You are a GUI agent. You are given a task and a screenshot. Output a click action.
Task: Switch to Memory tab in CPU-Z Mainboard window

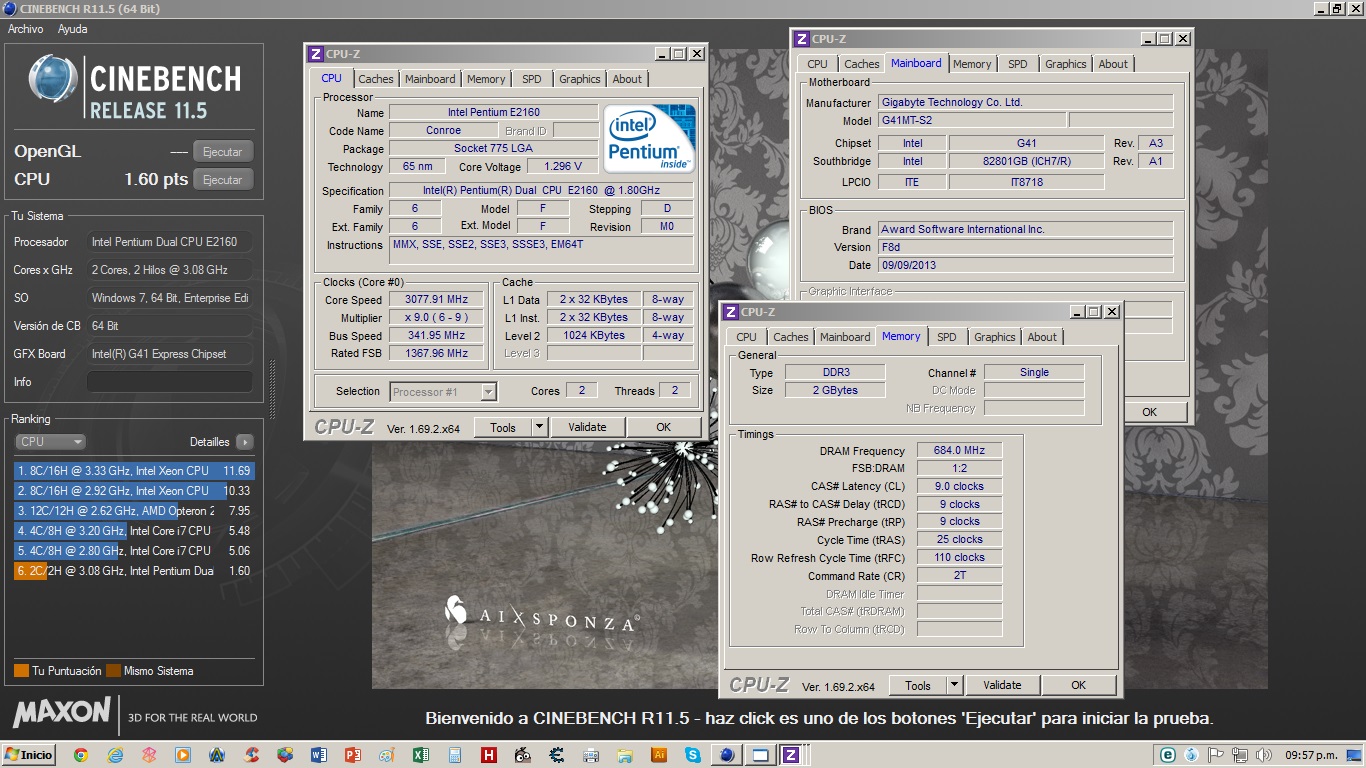click(972, 64)
